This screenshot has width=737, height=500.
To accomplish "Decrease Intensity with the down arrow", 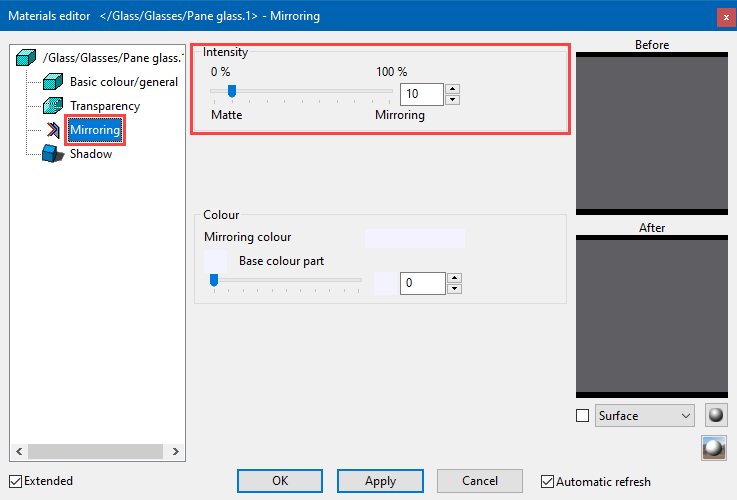I will click(x=452, y=100).
